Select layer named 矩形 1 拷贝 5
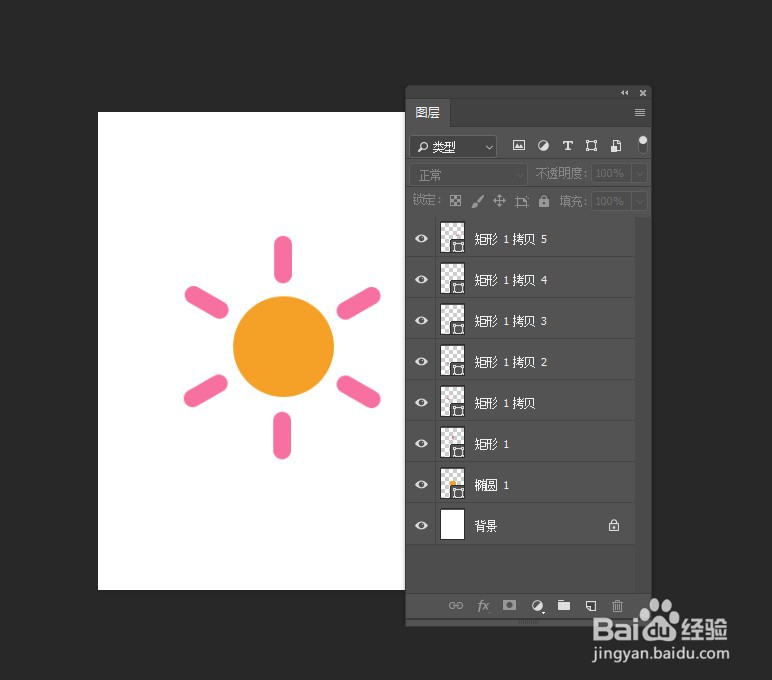772x680 pixels. pyautogui.click(x=511, y=239)
